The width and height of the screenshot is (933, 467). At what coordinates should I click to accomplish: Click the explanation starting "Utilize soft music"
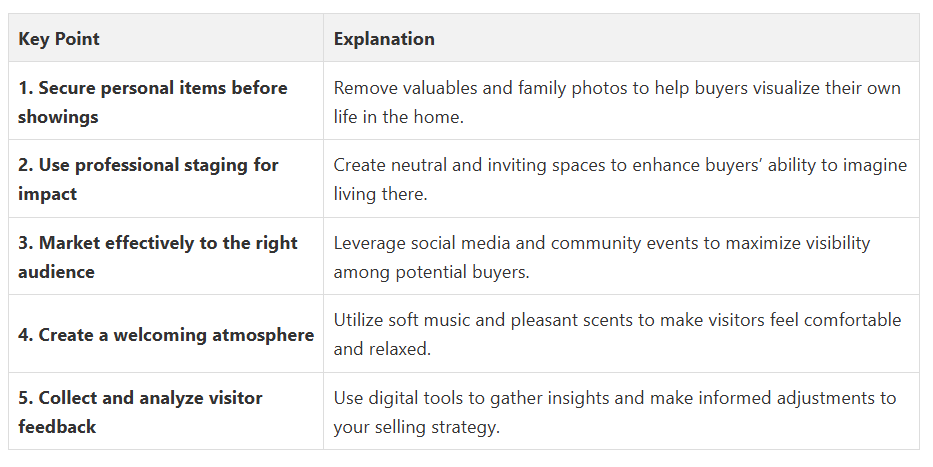617,335
